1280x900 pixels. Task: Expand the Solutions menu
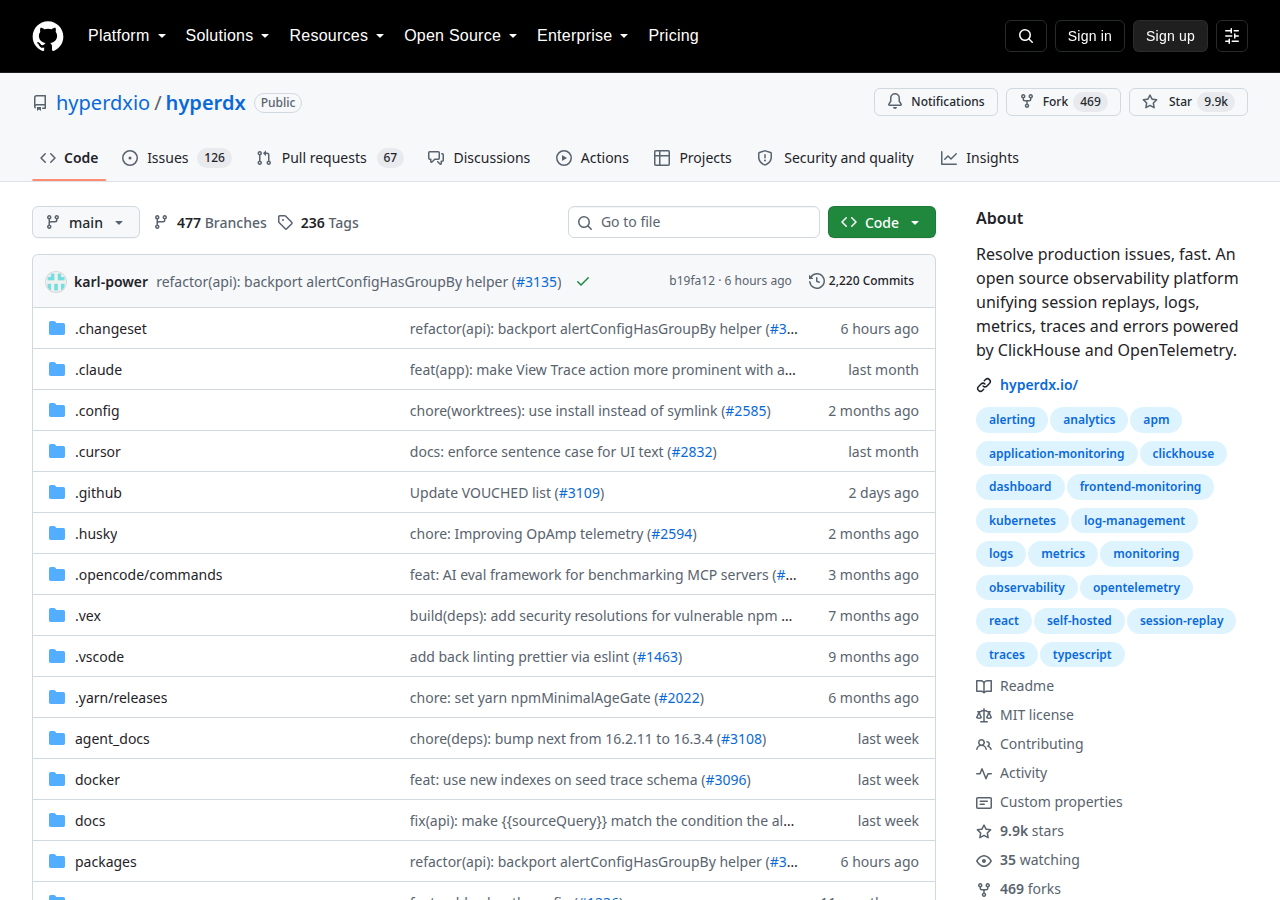pyautogui.click(x=227, y=36)
